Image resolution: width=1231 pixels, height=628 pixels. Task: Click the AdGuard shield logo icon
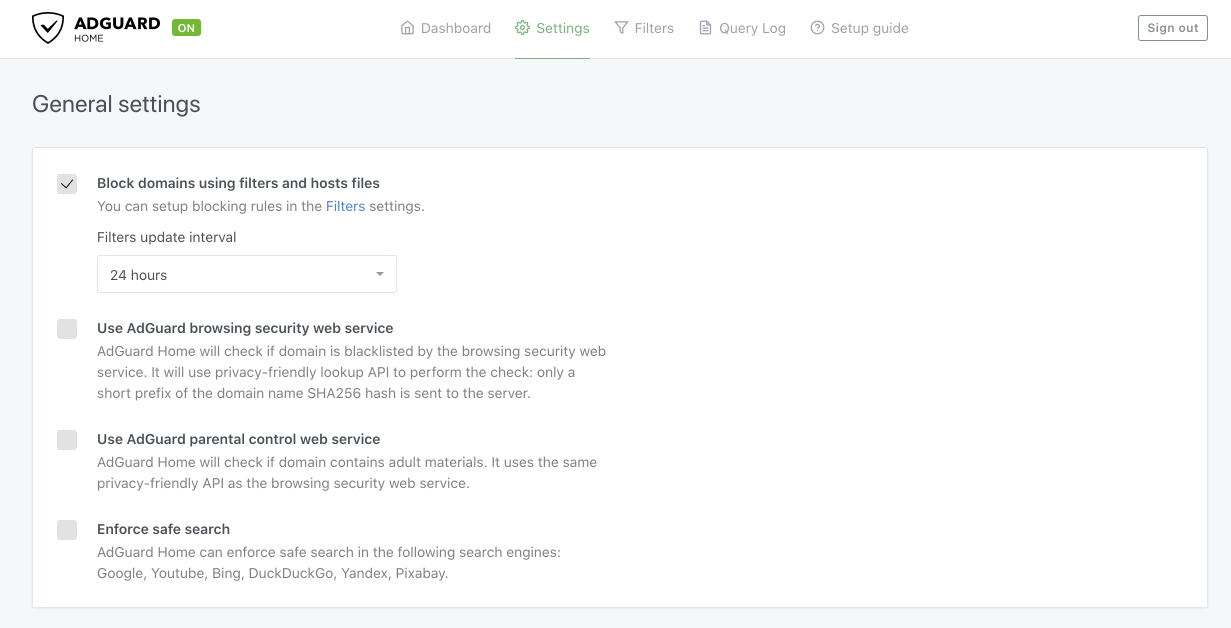tap(47, 28)
